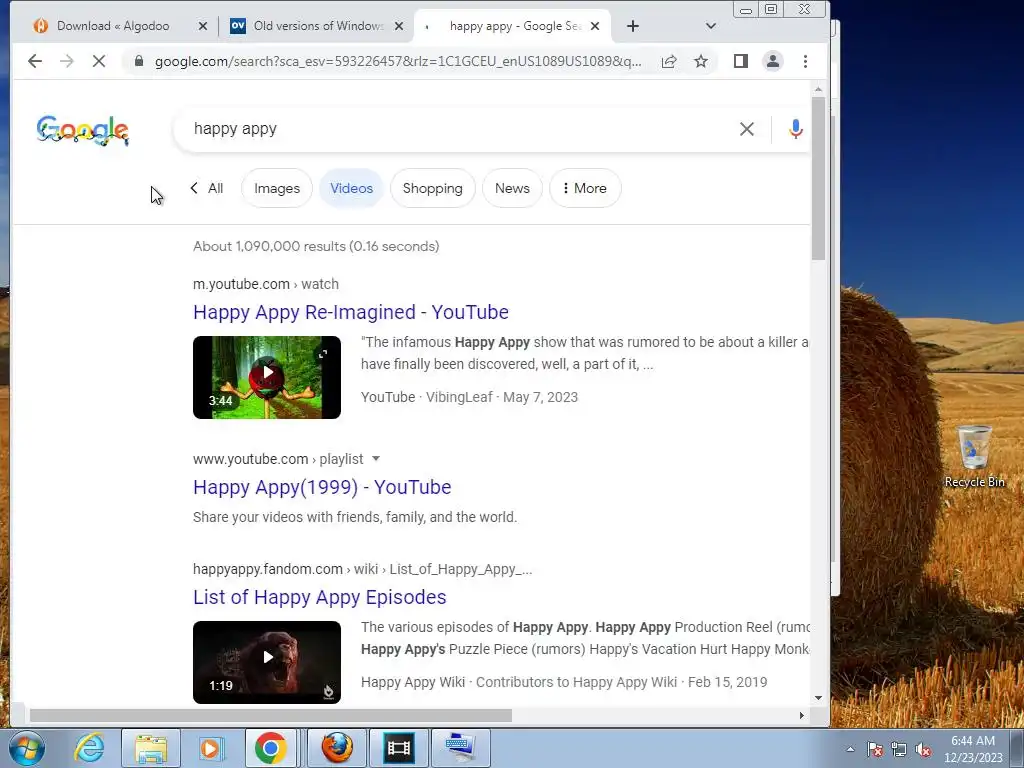Viewport: 1024px width, 768px height.
Task: Click the horizontal scrollbar thumb
Action: point(270,715)
